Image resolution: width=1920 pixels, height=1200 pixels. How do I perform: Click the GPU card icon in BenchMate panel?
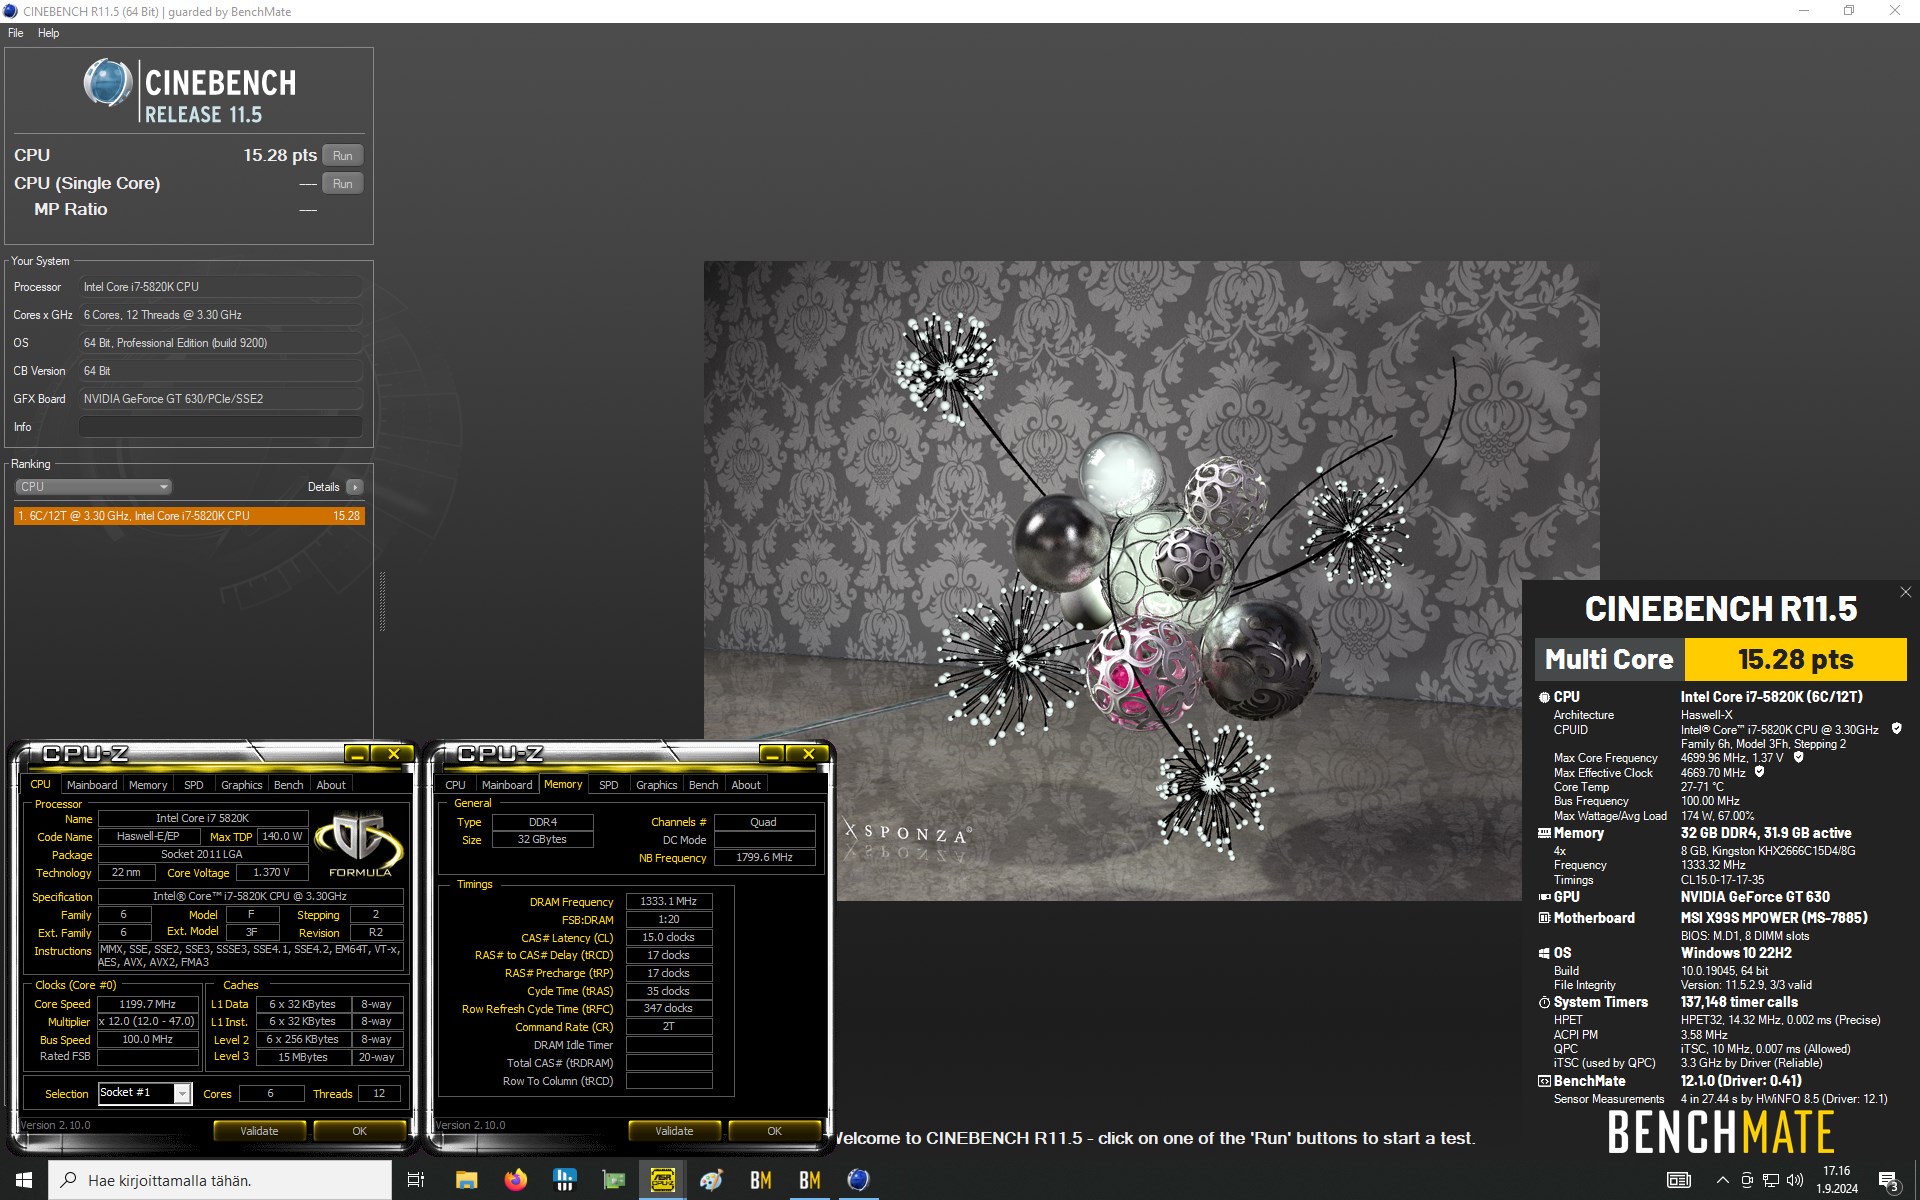1544,897
